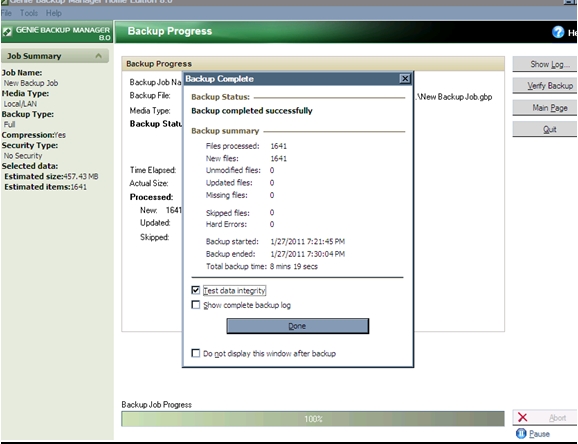Image resolution: width=578 pixels, height=444 pixels.
Task: Click the Pause link
Action: coord(539,434)
